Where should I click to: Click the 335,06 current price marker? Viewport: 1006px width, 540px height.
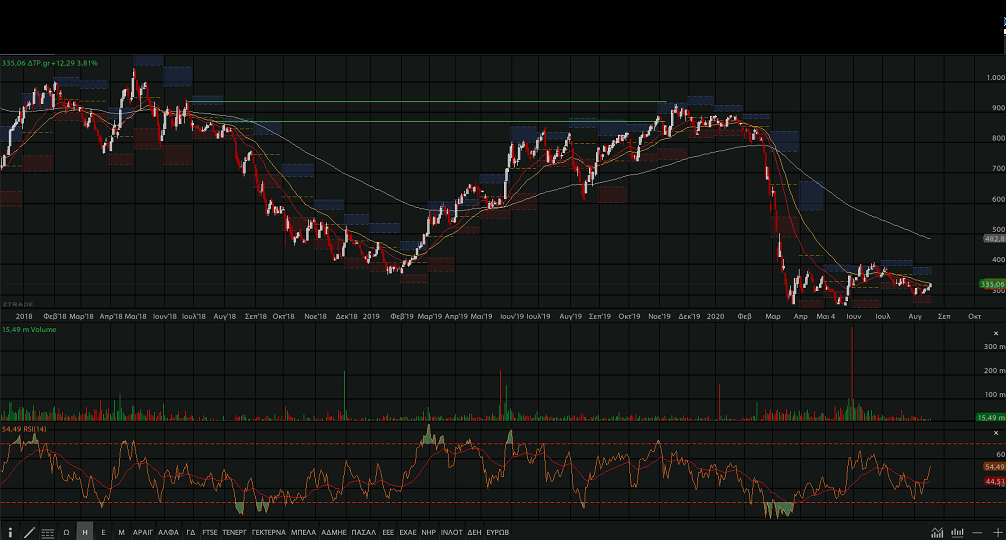click(991, 284)
